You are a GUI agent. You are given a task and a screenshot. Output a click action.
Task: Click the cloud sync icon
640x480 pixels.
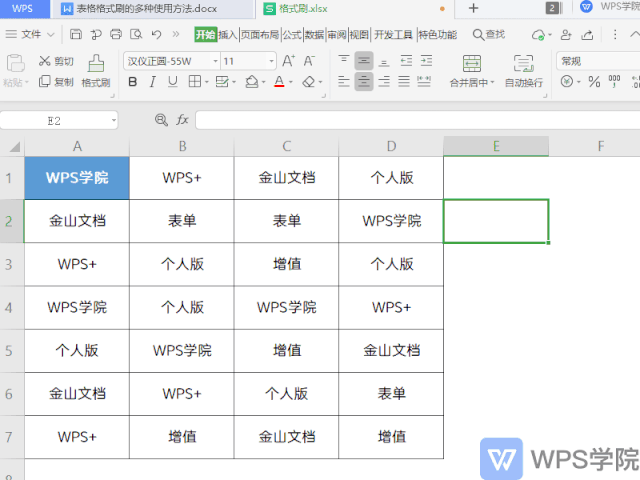539,35
